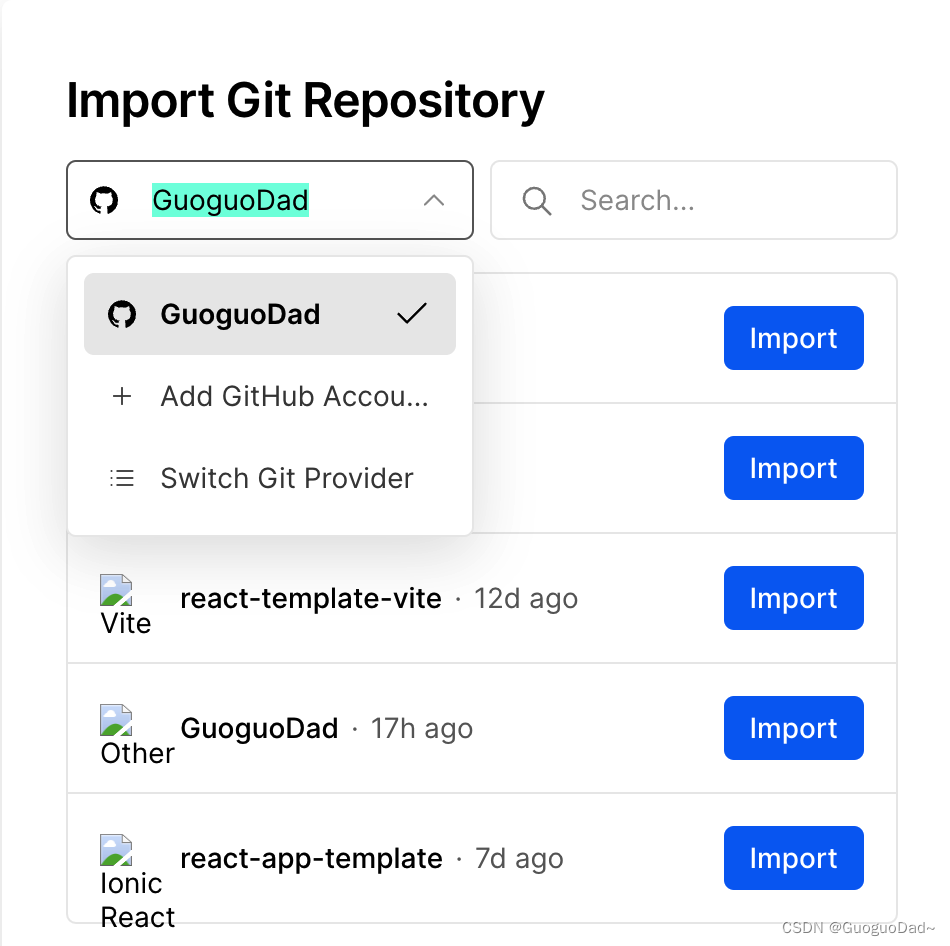The height and width of the screenshot is (946, 950).
Task: Click the 12d ago timestamp
Action: pos(526,599)
